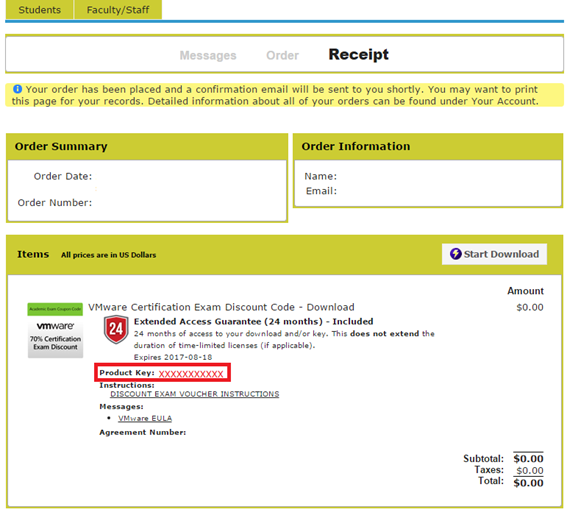Switch to the Students tab
The height and width of the screenshot is (515, 567).
tap(39, 9)
